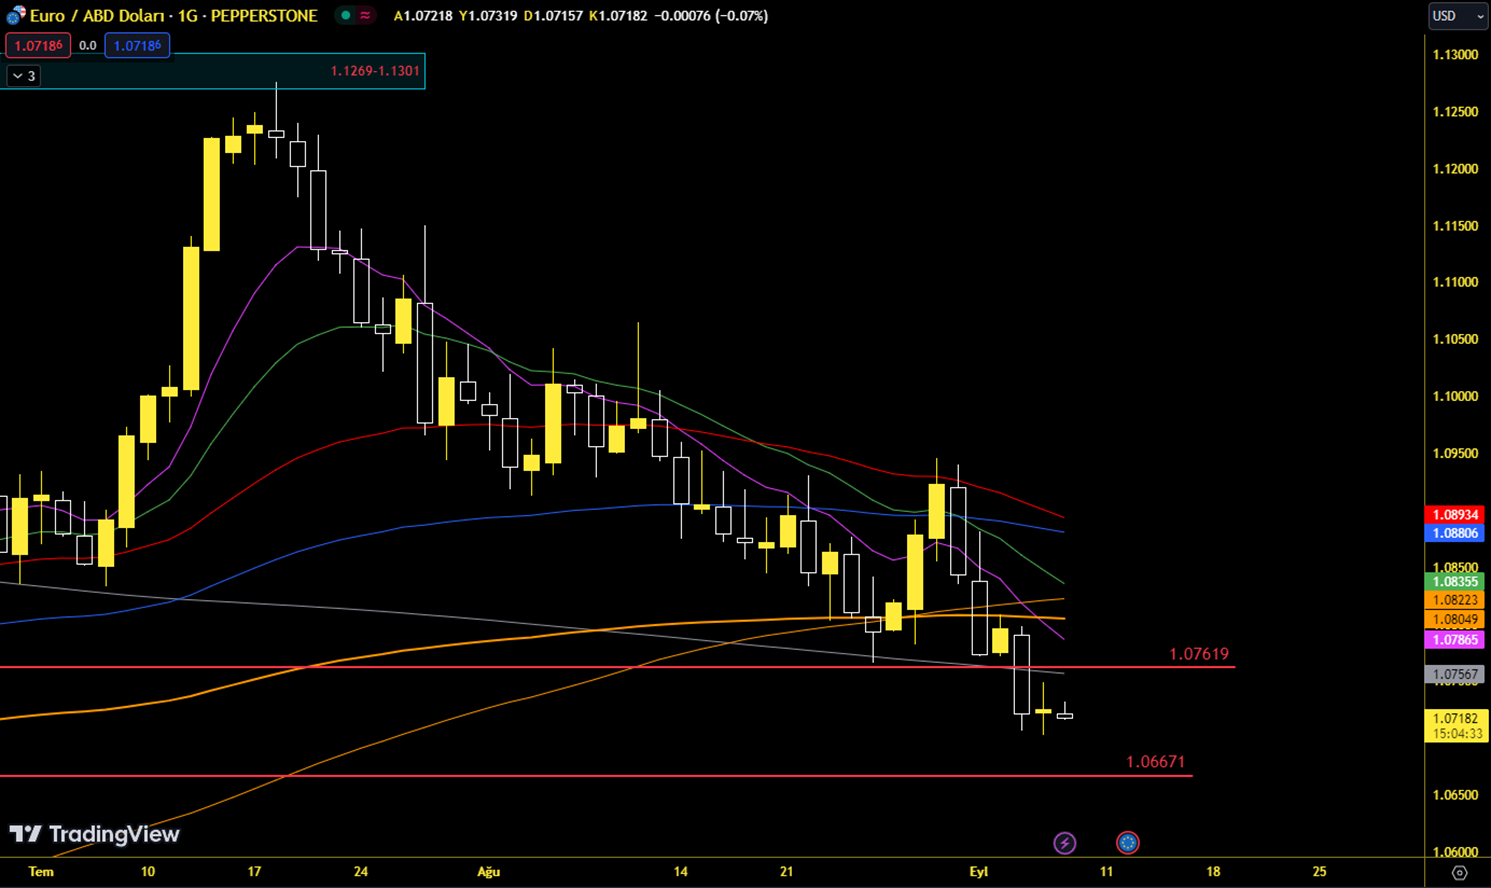Open the USD currency dropdown
This screenshot has height=888, width=1491.
point(1456,16)
